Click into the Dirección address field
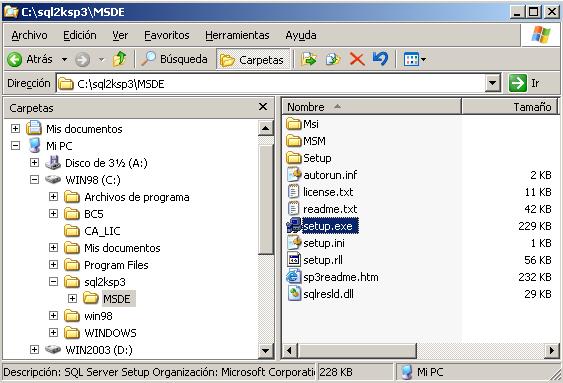The image size is (563, 383). [271, 83]
